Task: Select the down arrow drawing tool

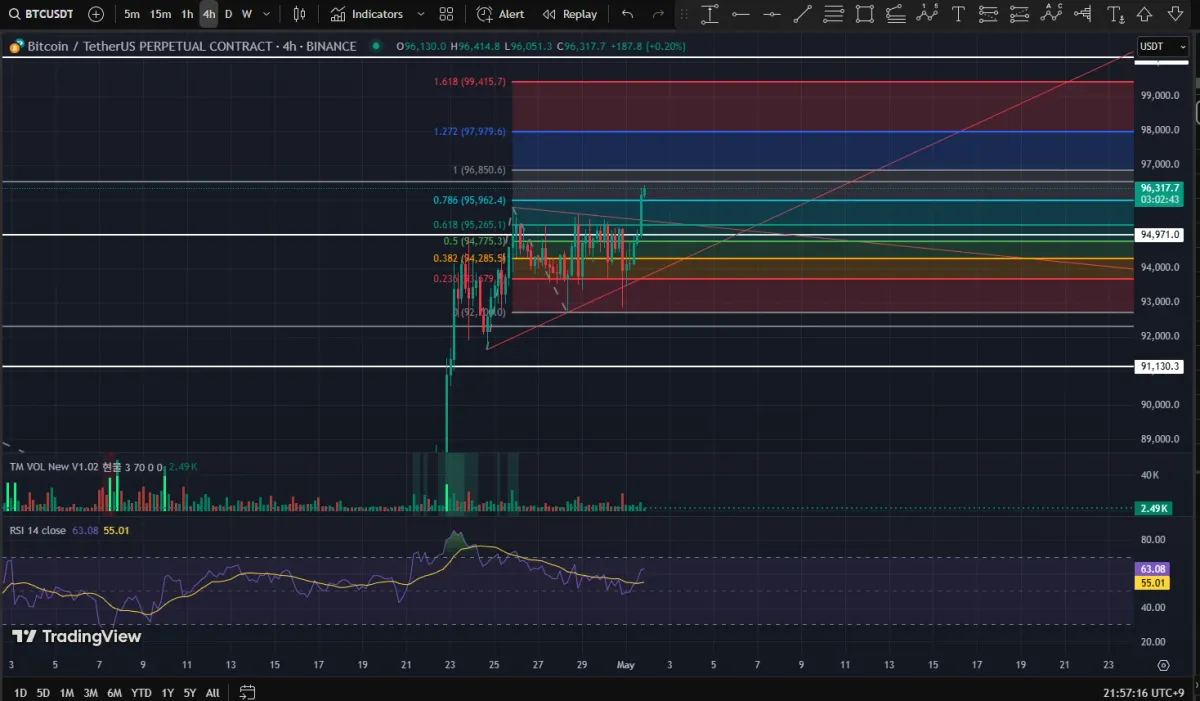Action: (1175, 14)
